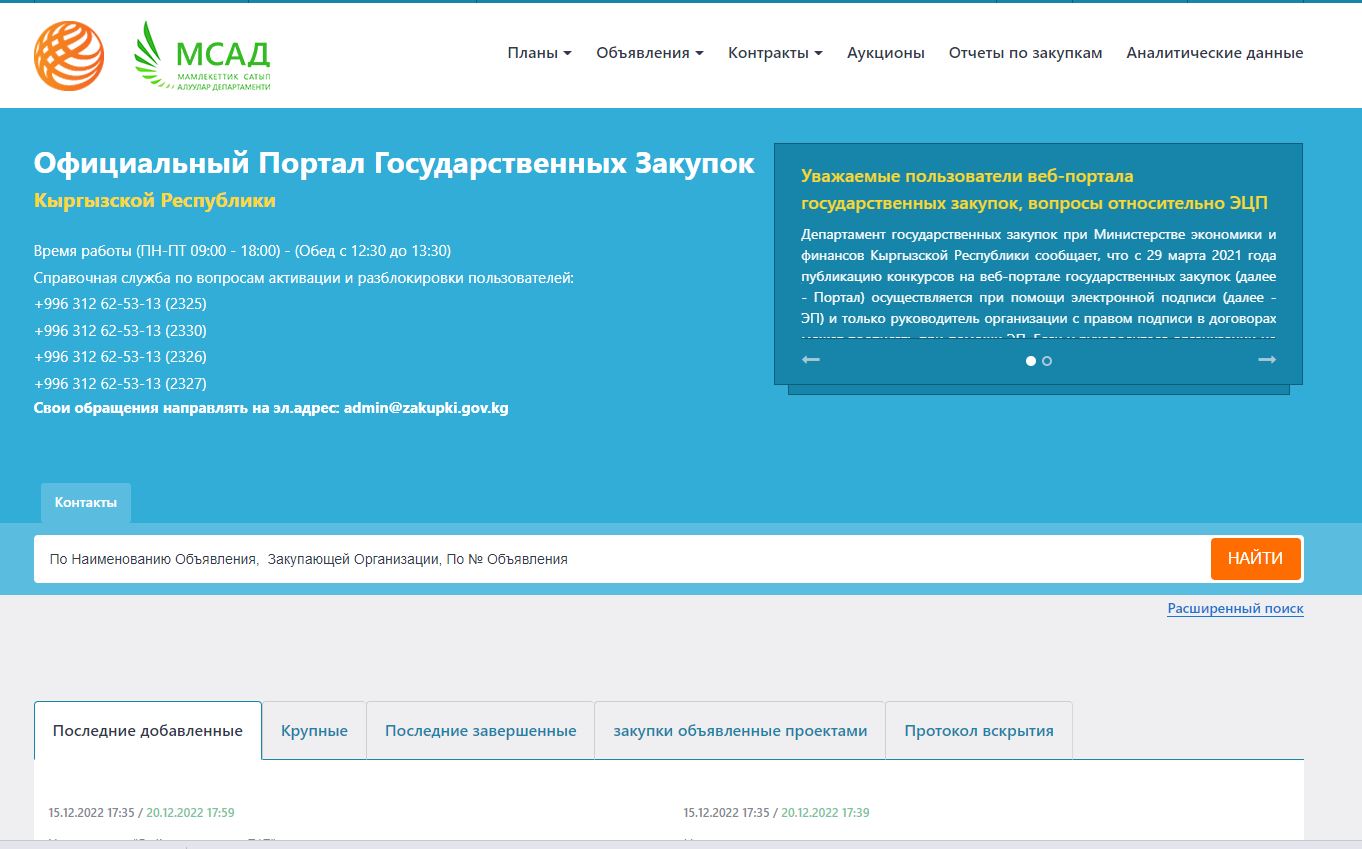Show the Протокол вскрытия tab
Screen dimensions: 1362x849
coord(979,731)
